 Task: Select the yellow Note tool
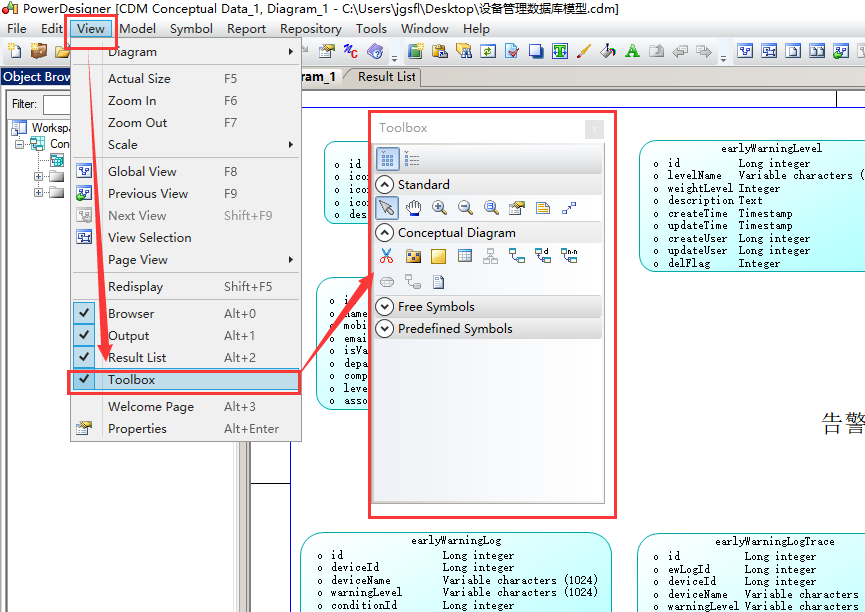coord(543,208)
